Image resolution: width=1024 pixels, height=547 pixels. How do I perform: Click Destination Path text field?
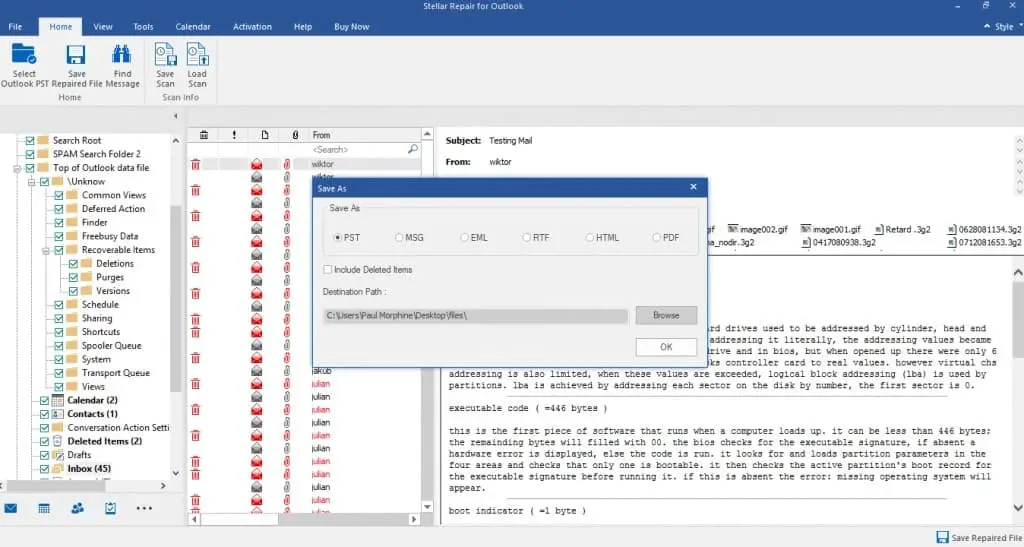coord(475,315)
